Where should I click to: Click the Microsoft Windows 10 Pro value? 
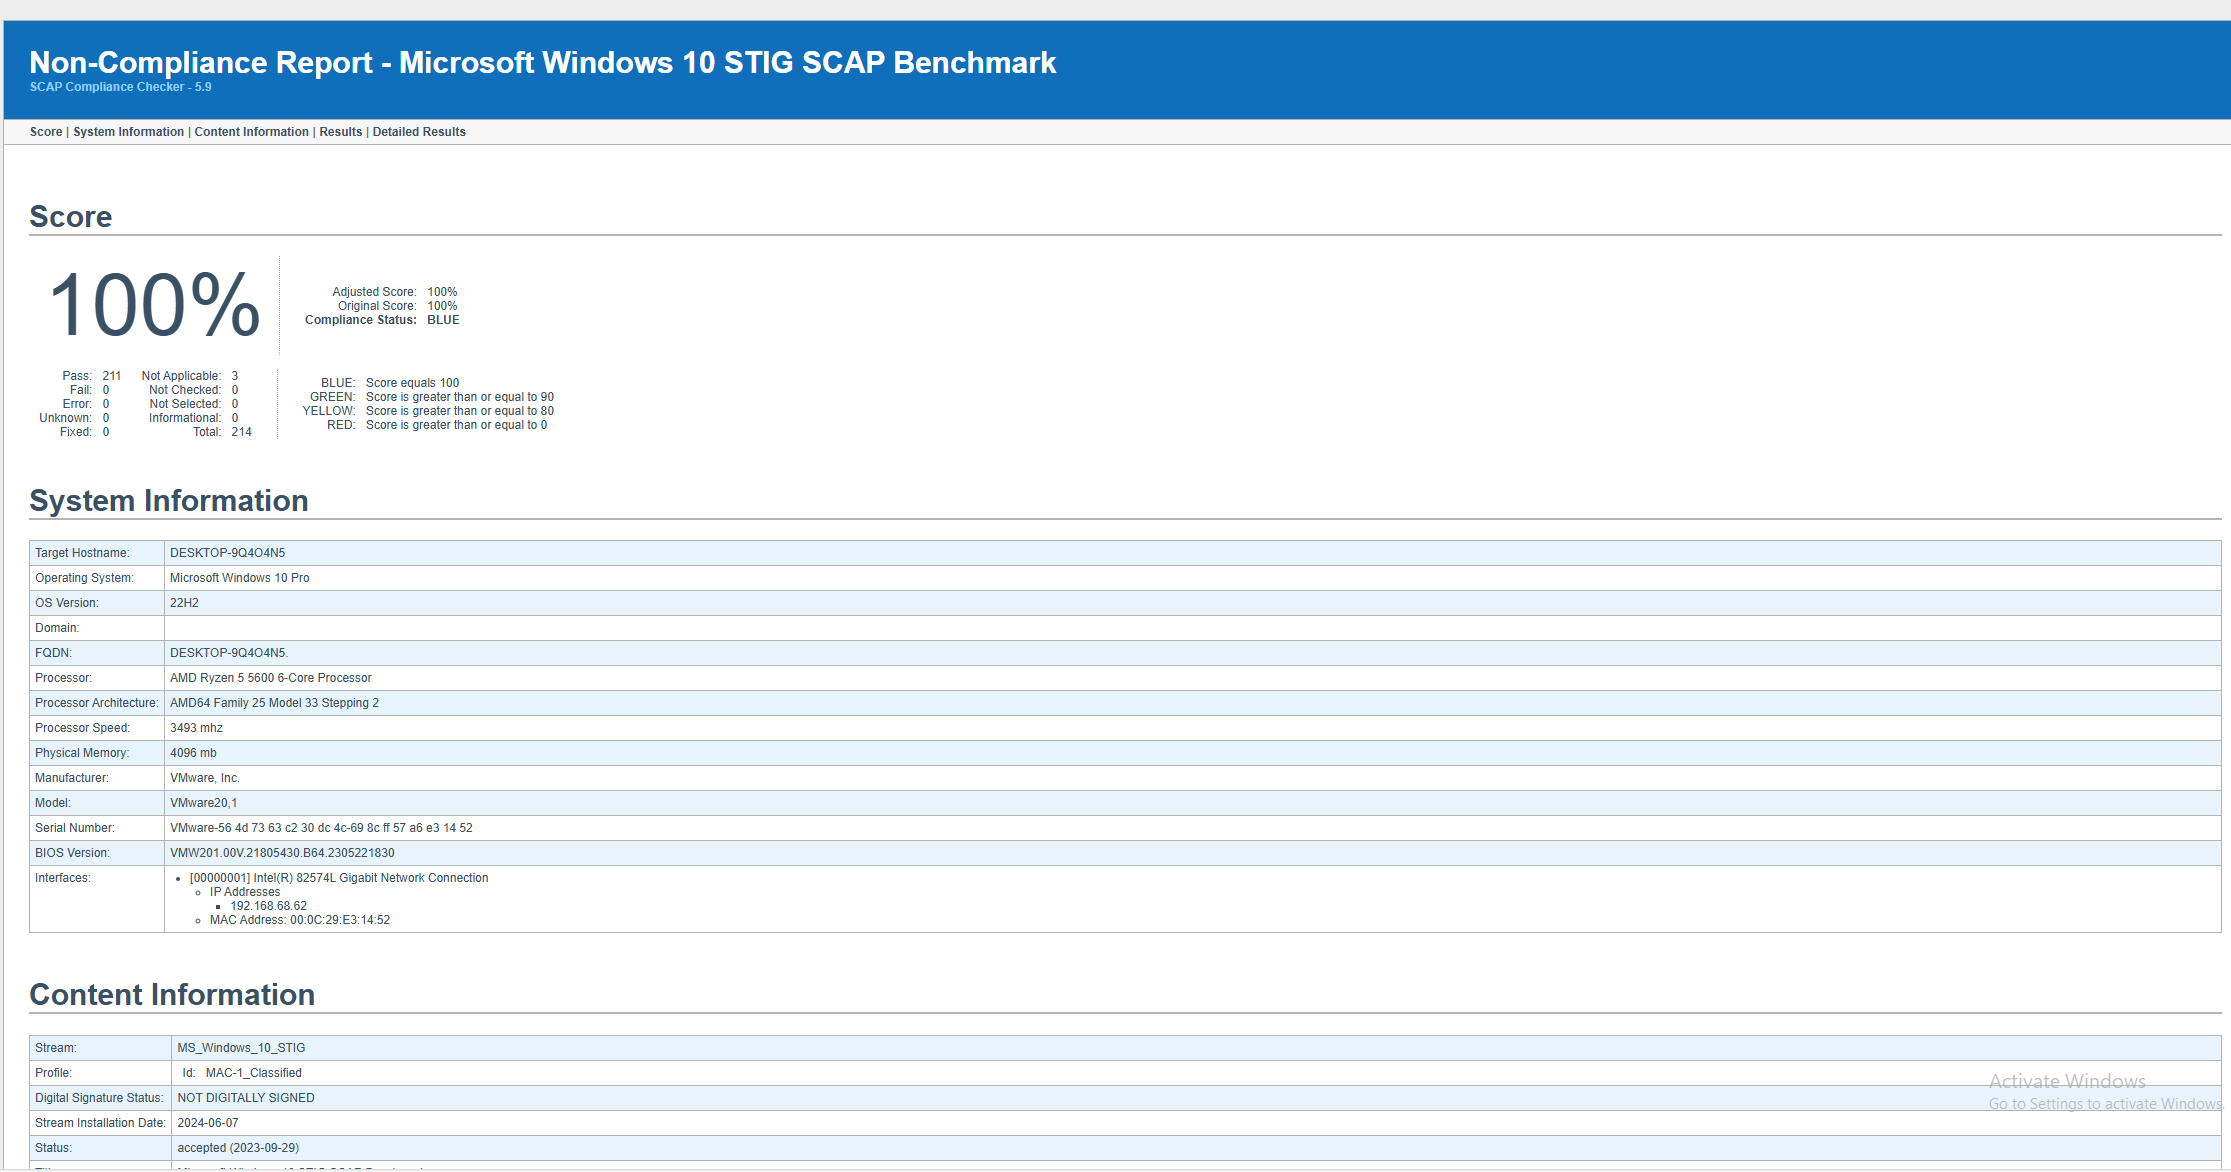(x=239, y=577)
